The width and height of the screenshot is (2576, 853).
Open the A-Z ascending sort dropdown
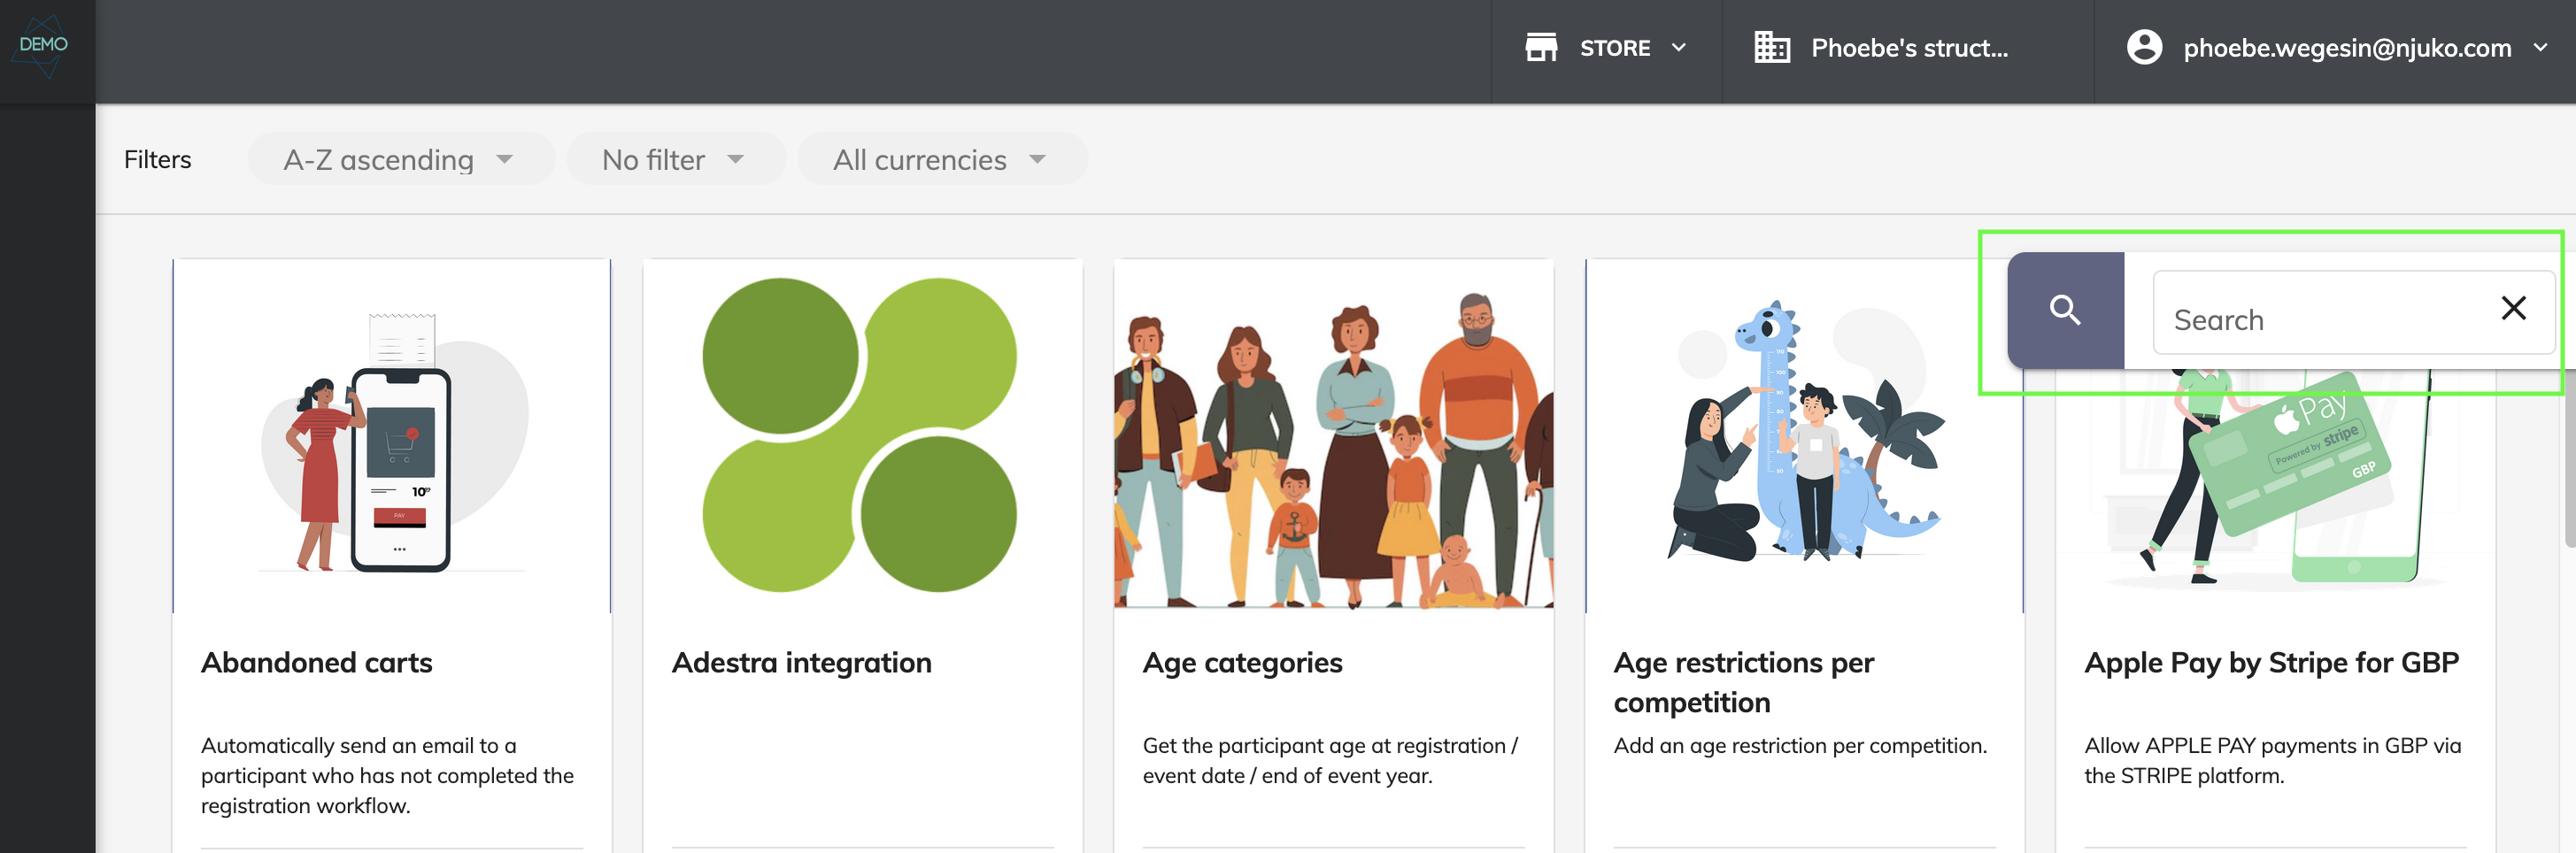(400, 159)
